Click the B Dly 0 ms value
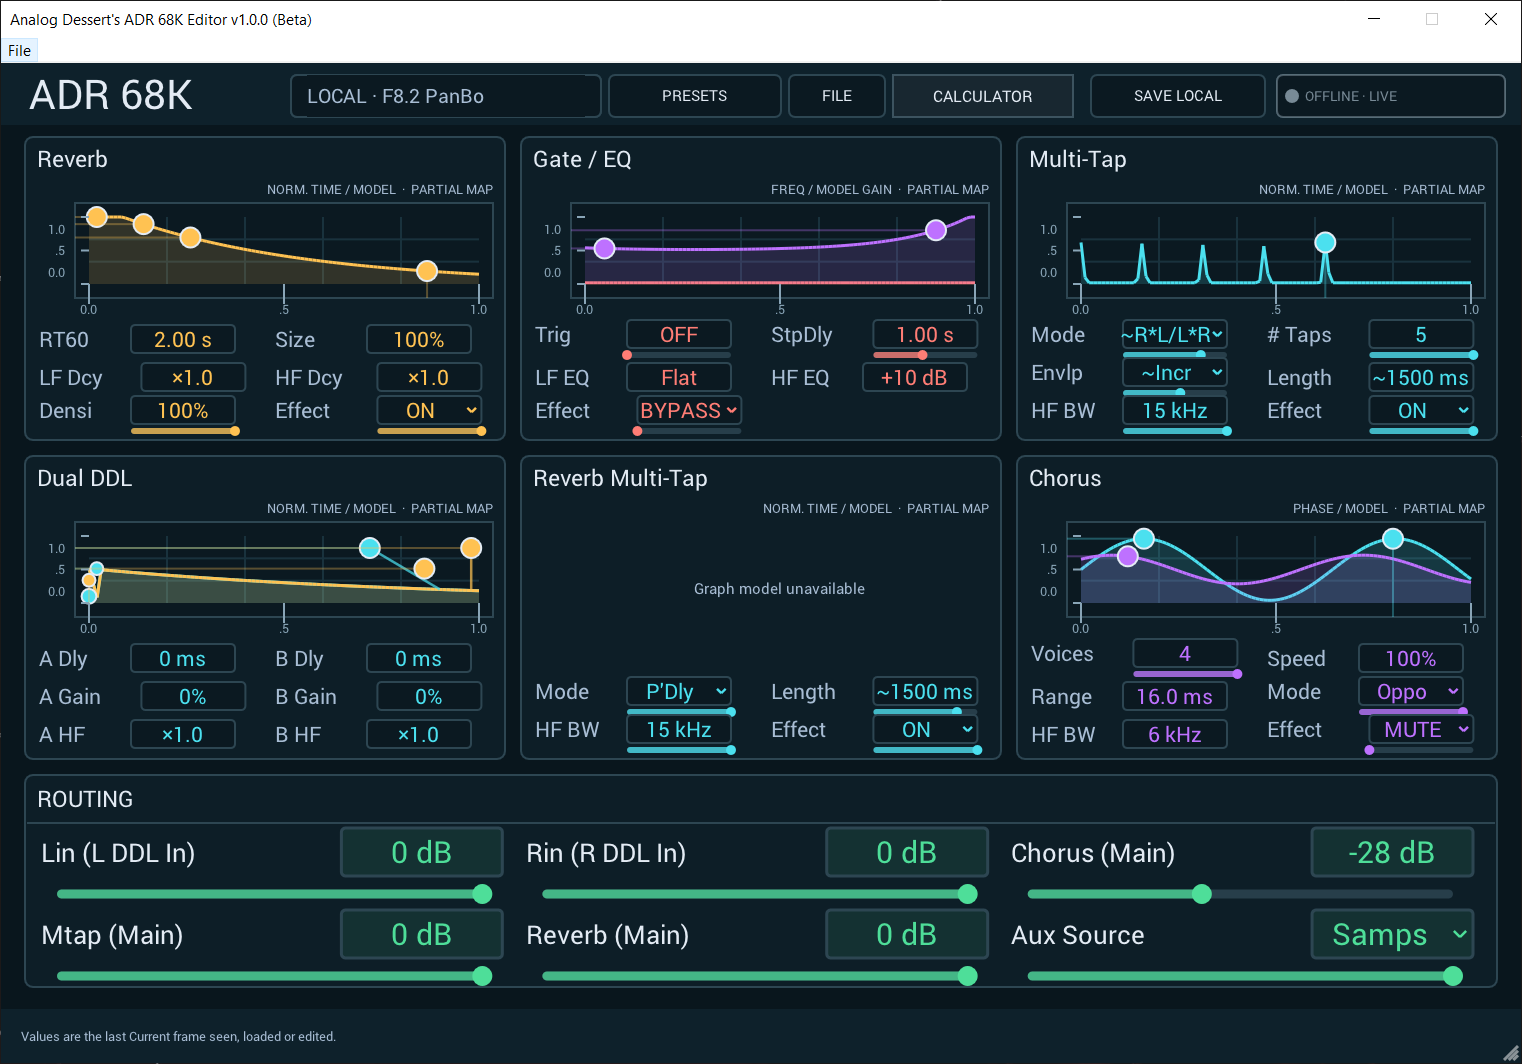This screenshot has height=1064, width=1522. tap(419, 659)
